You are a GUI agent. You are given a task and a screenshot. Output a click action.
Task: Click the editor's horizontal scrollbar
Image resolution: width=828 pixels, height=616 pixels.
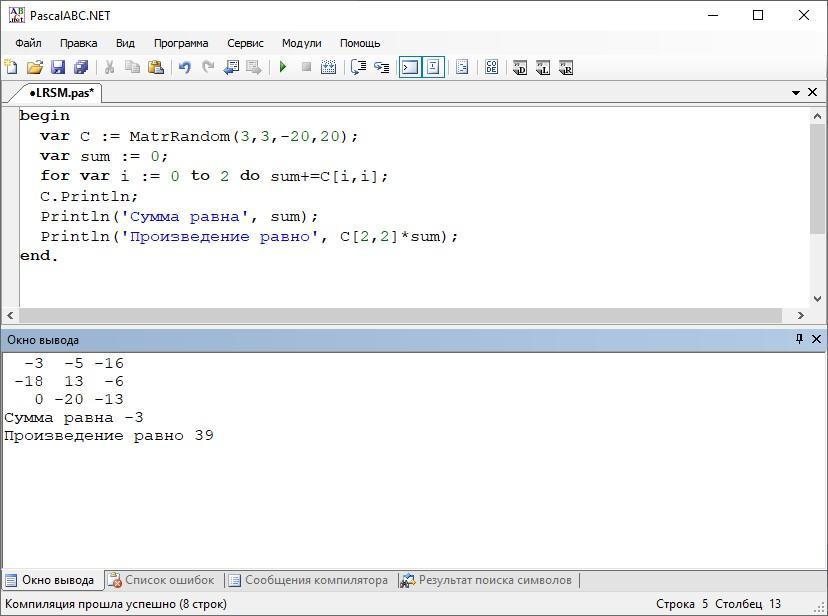click(x=400, y=315)
